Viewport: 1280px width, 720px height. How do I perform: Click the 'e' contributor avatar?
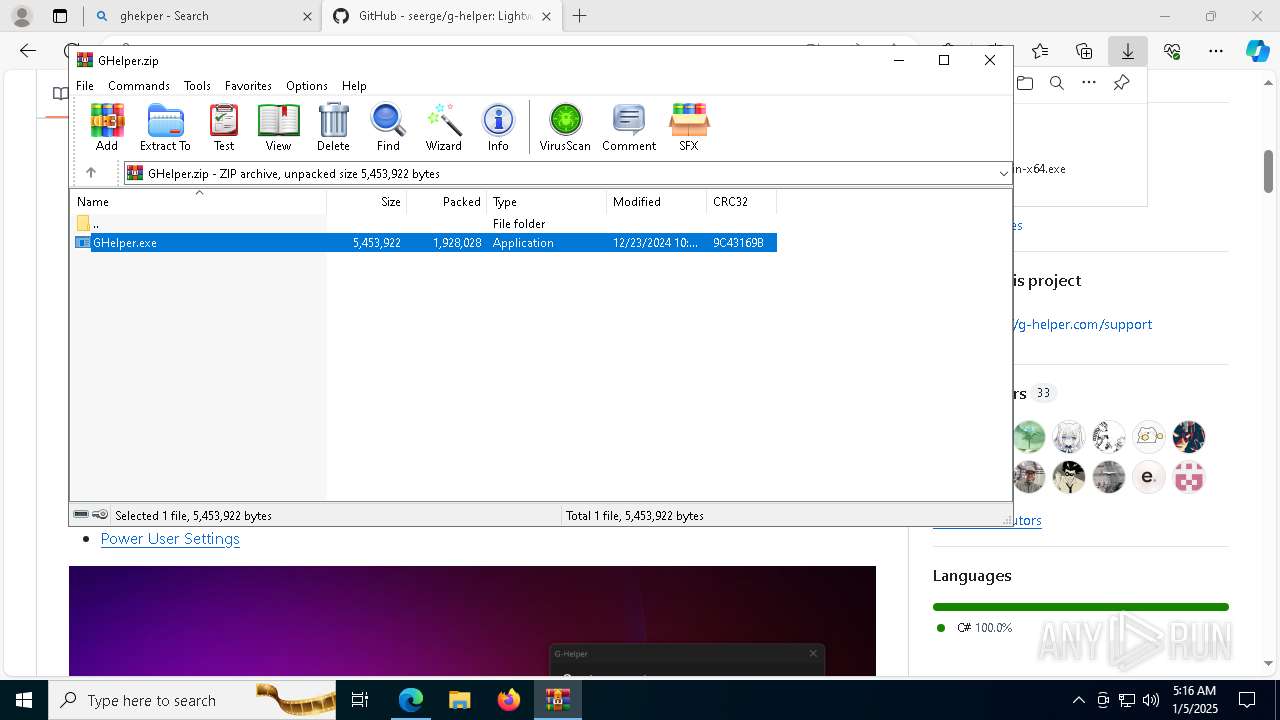click(1149, 477)
